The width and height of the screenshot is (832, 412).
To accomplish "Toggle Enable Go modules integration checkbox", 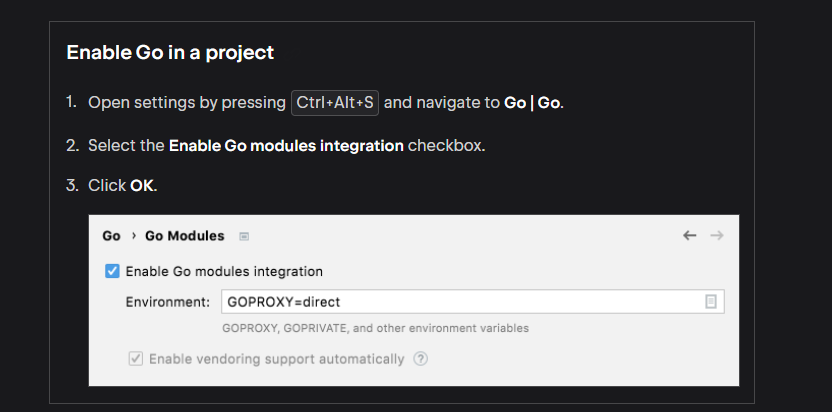I will [112, 271].
